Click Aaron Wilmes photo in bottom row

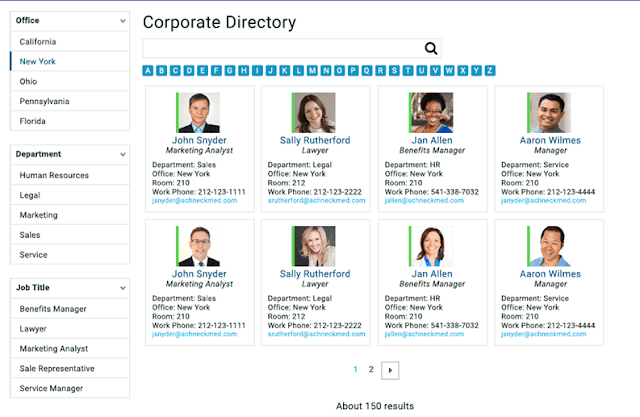(x=549, y=246)
